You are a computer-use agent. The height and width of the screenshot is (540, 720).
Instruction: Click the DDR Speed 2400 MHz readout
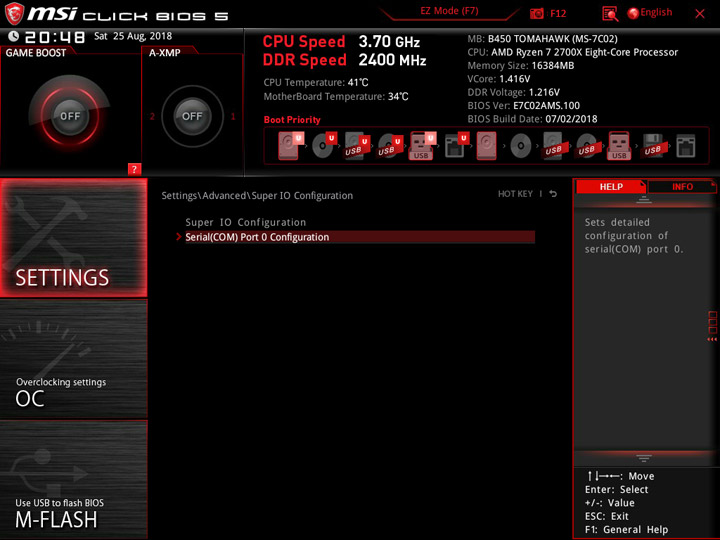point(344,60)
